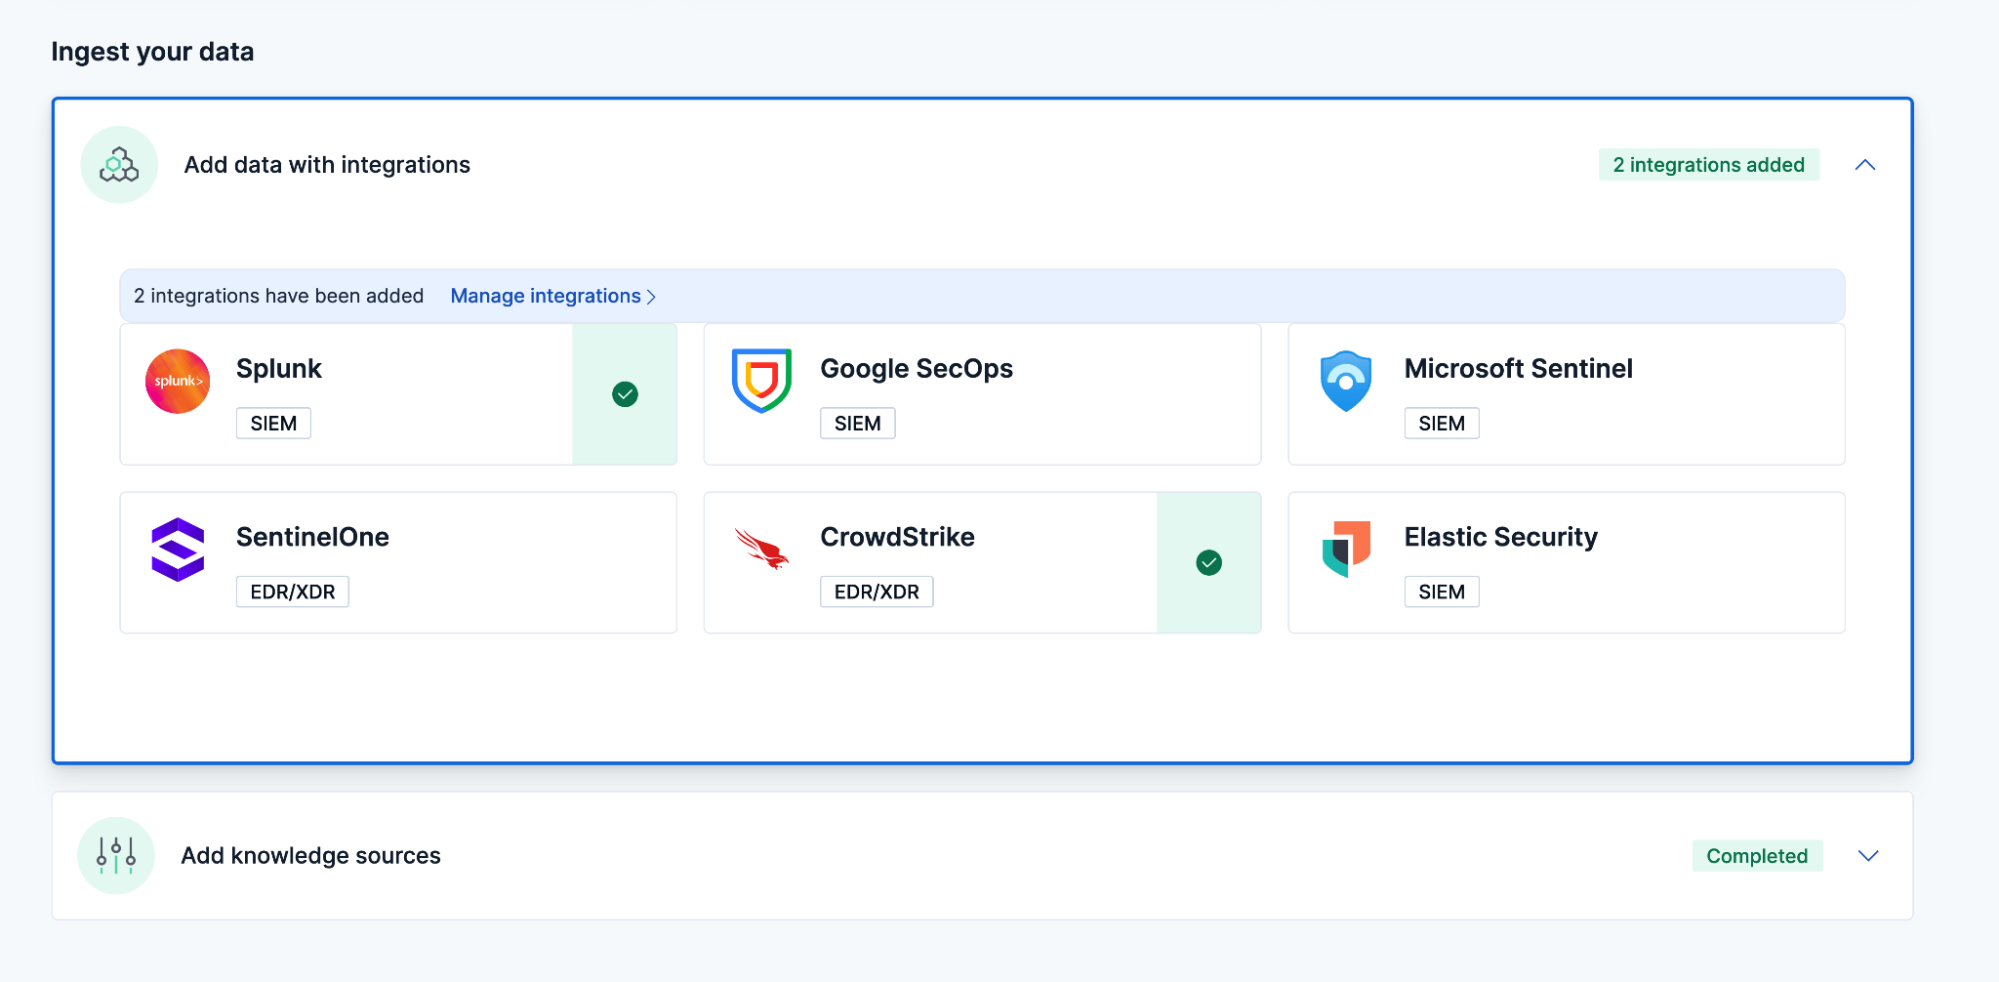Screen dimensions: 1999x982
Task: Click the Completed status badge
Action: [x=1757, y=856]
